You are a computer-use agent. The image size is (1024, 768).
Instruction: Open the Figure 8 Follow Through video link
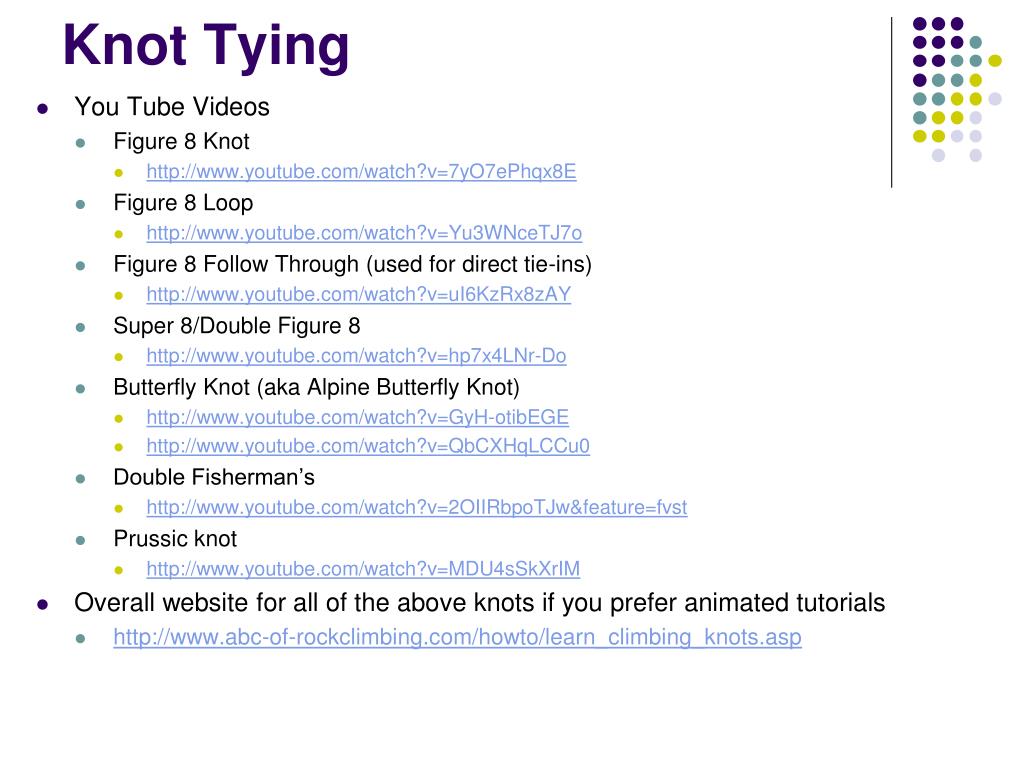tap(359, 295)
